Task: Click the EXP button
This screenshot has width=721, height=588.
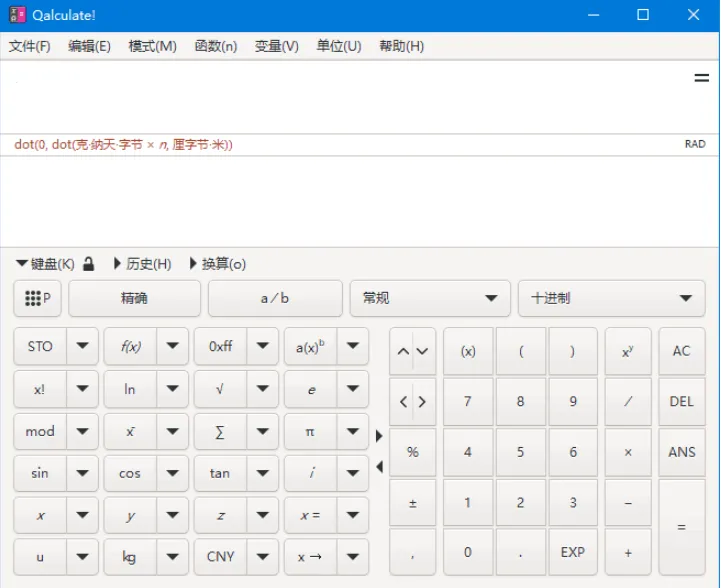Action: (x=573, y=553)
